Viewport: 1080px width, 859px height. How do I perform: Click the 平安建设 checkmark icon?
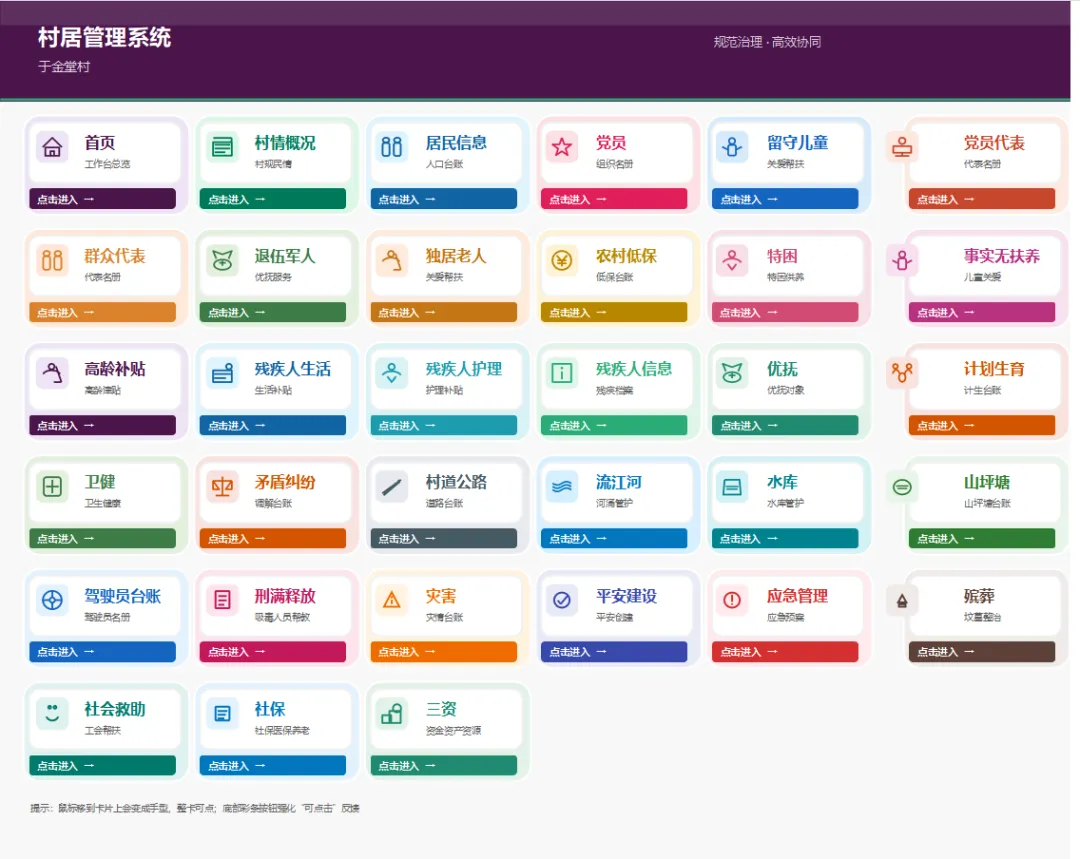(x=562, y=600)
